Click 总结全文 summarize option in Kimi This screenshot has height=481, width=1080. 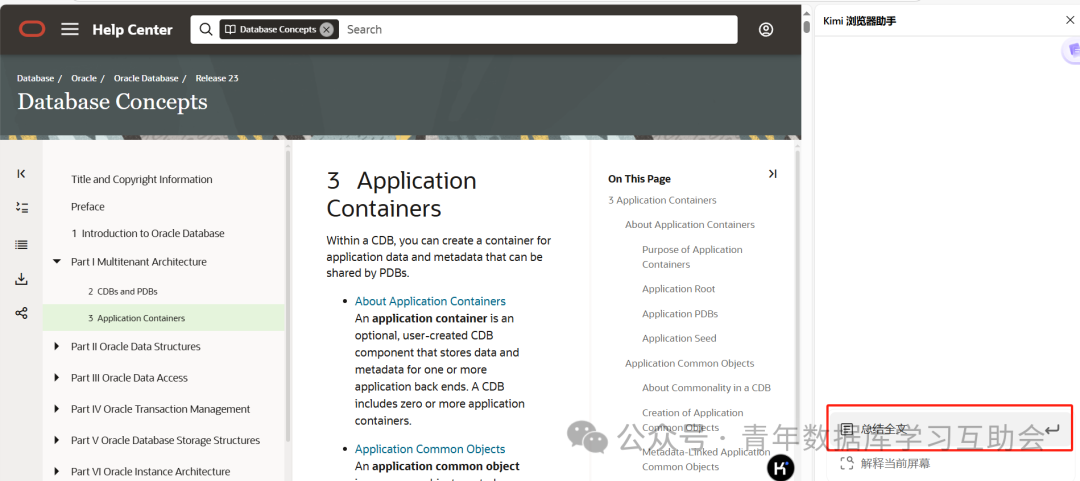(x=950, y=428)
